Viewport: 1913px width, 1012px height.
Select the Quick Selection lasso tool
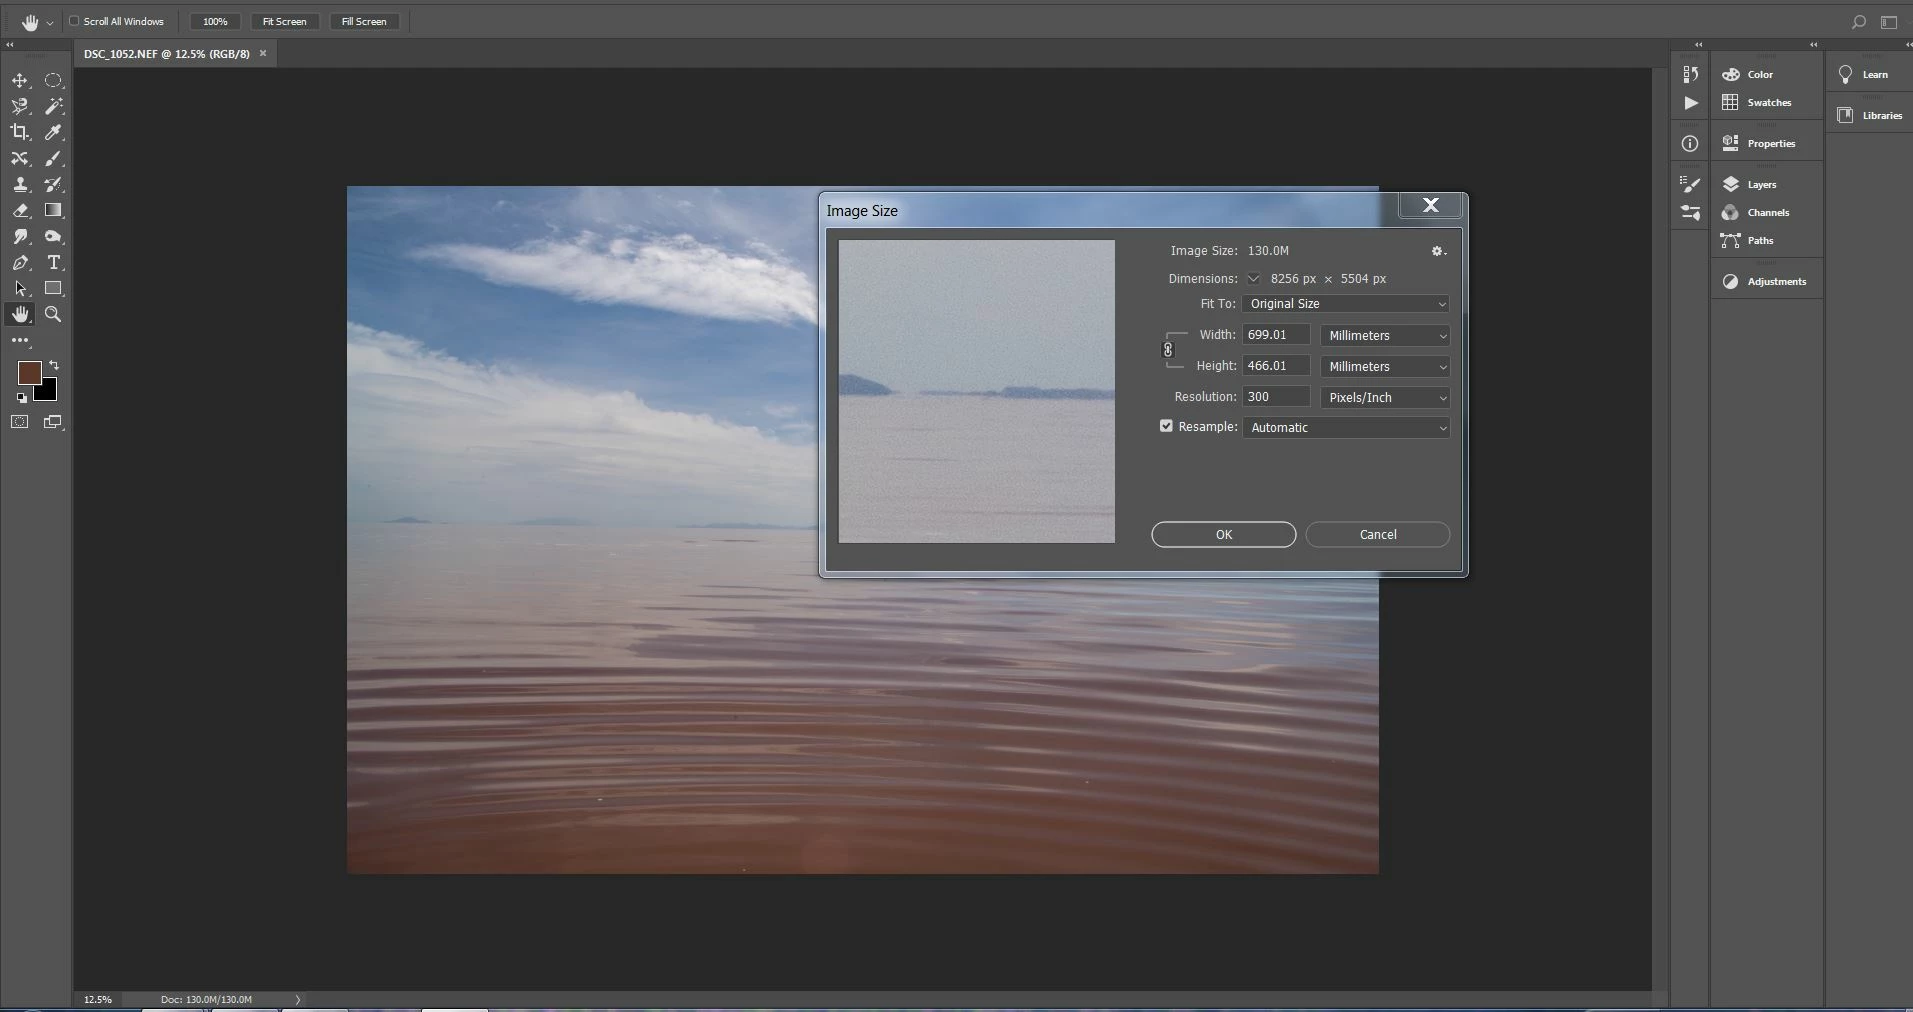point(20,106)
